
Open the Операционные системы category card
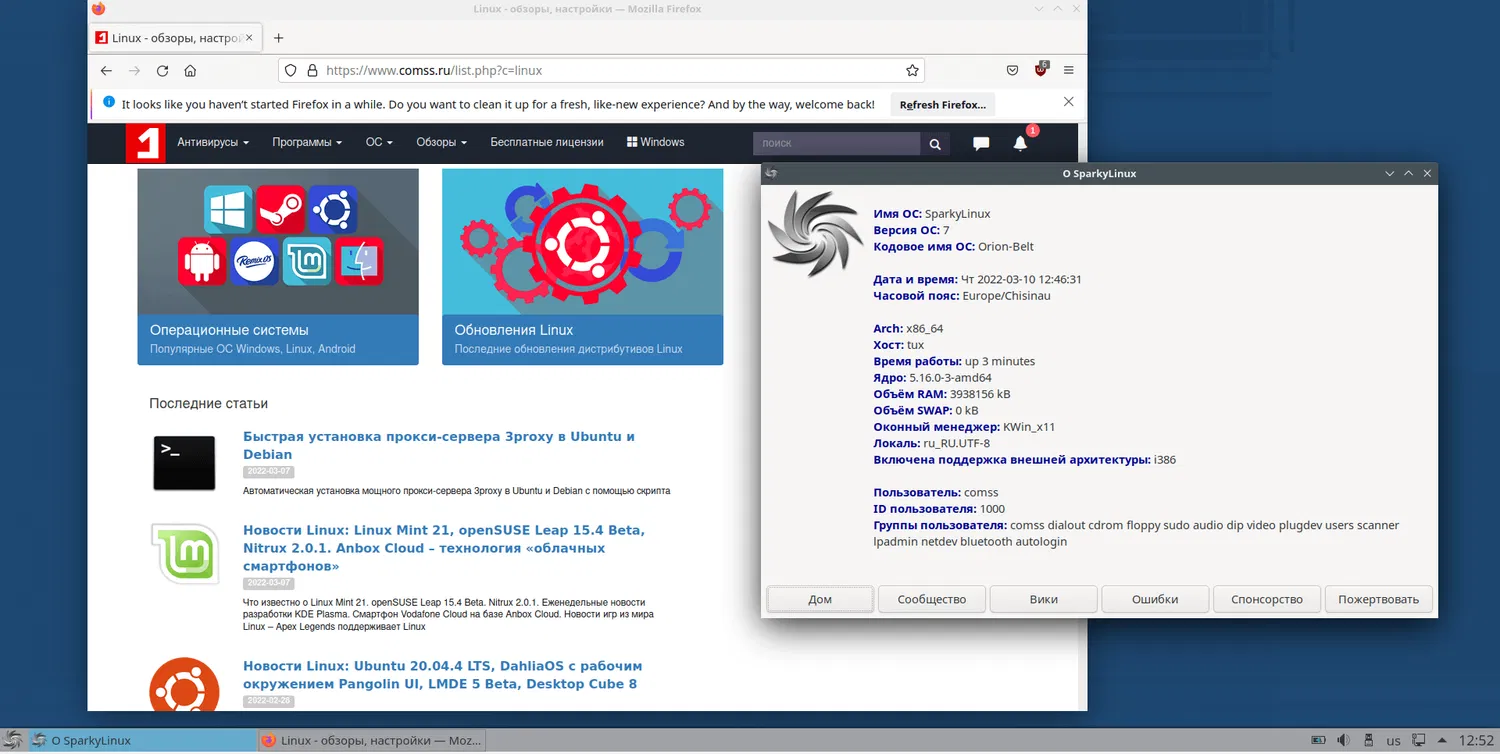pyautogui.click(x=278, y=267)
